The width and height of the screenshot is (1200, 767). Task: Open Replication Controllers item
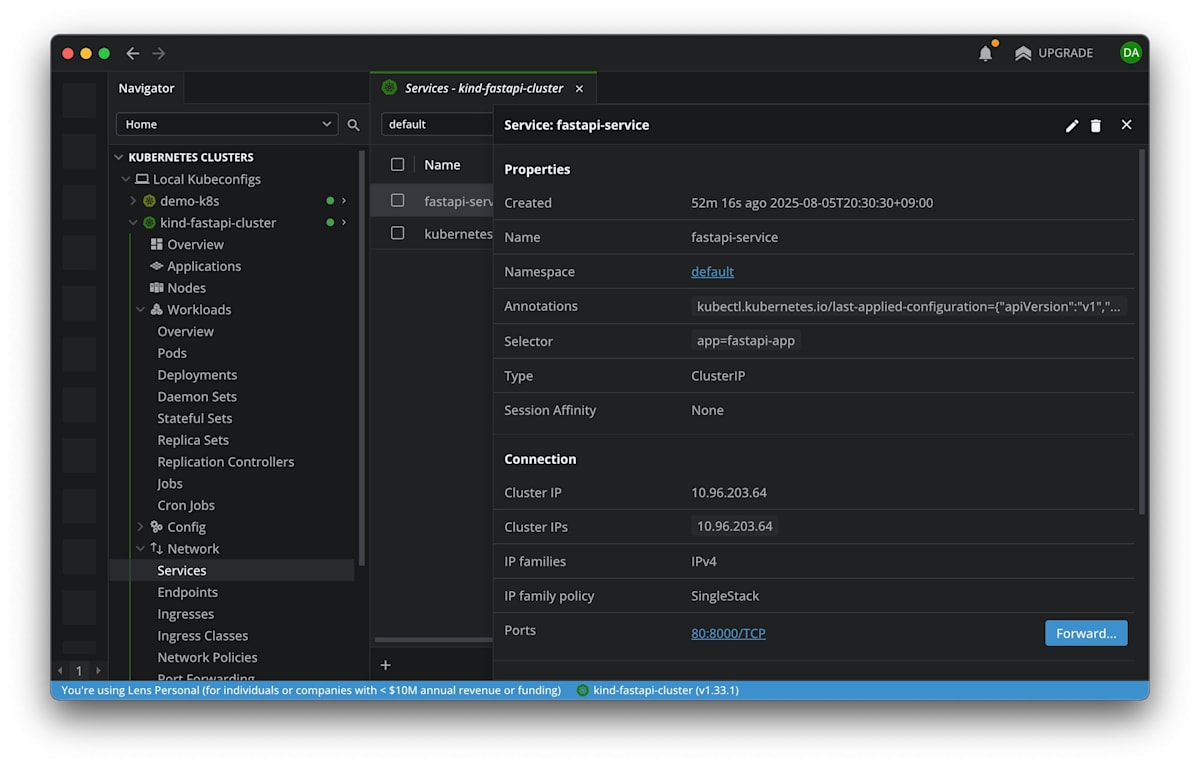226,462
